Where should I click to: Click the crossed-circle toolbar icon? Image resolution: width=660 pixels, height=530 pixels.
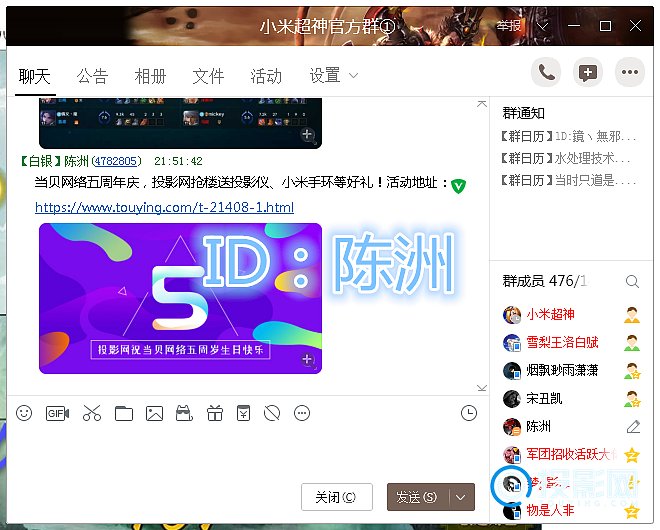tap(272, 413)
